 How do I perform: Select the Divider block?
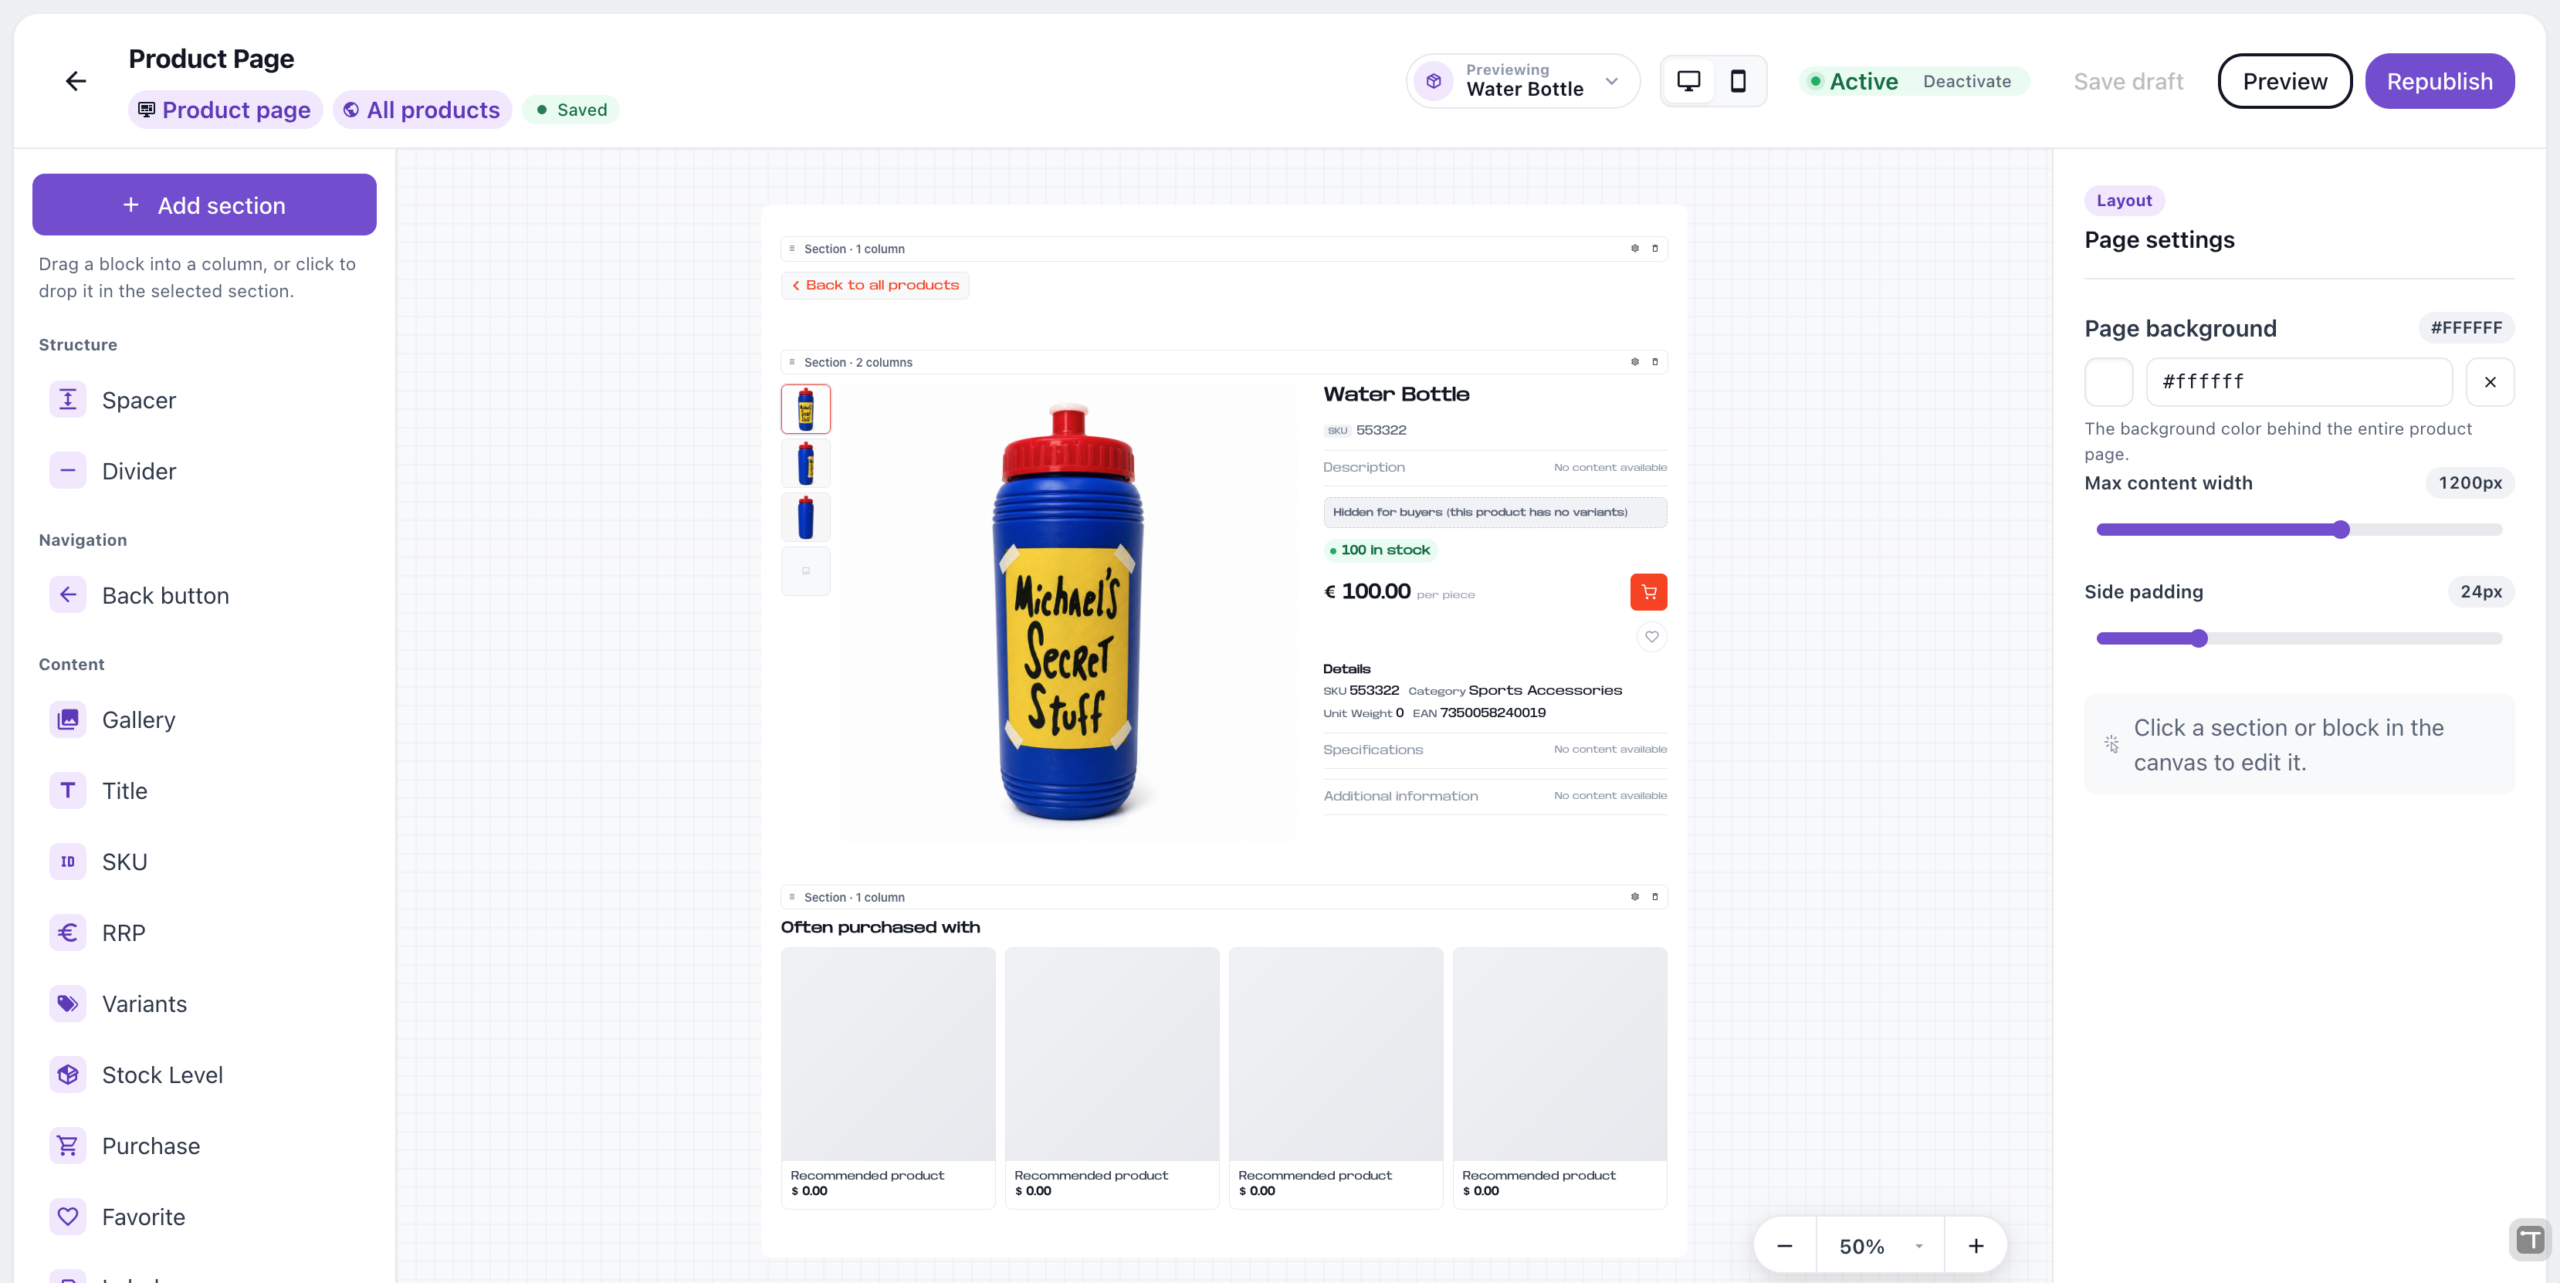(x=204, y=471)
